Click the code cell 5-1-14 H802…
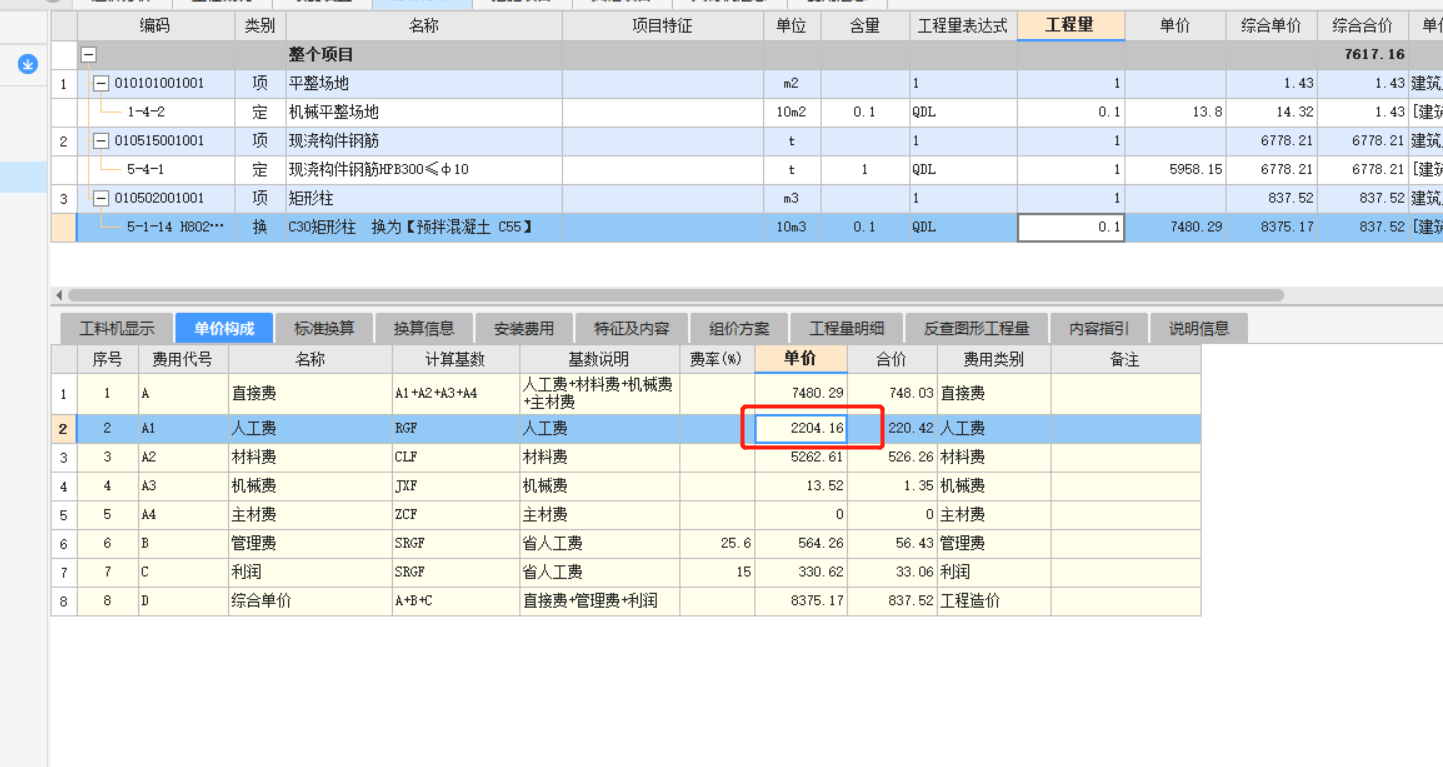Viewport: 1443px width, 767px height. [155, 227]
